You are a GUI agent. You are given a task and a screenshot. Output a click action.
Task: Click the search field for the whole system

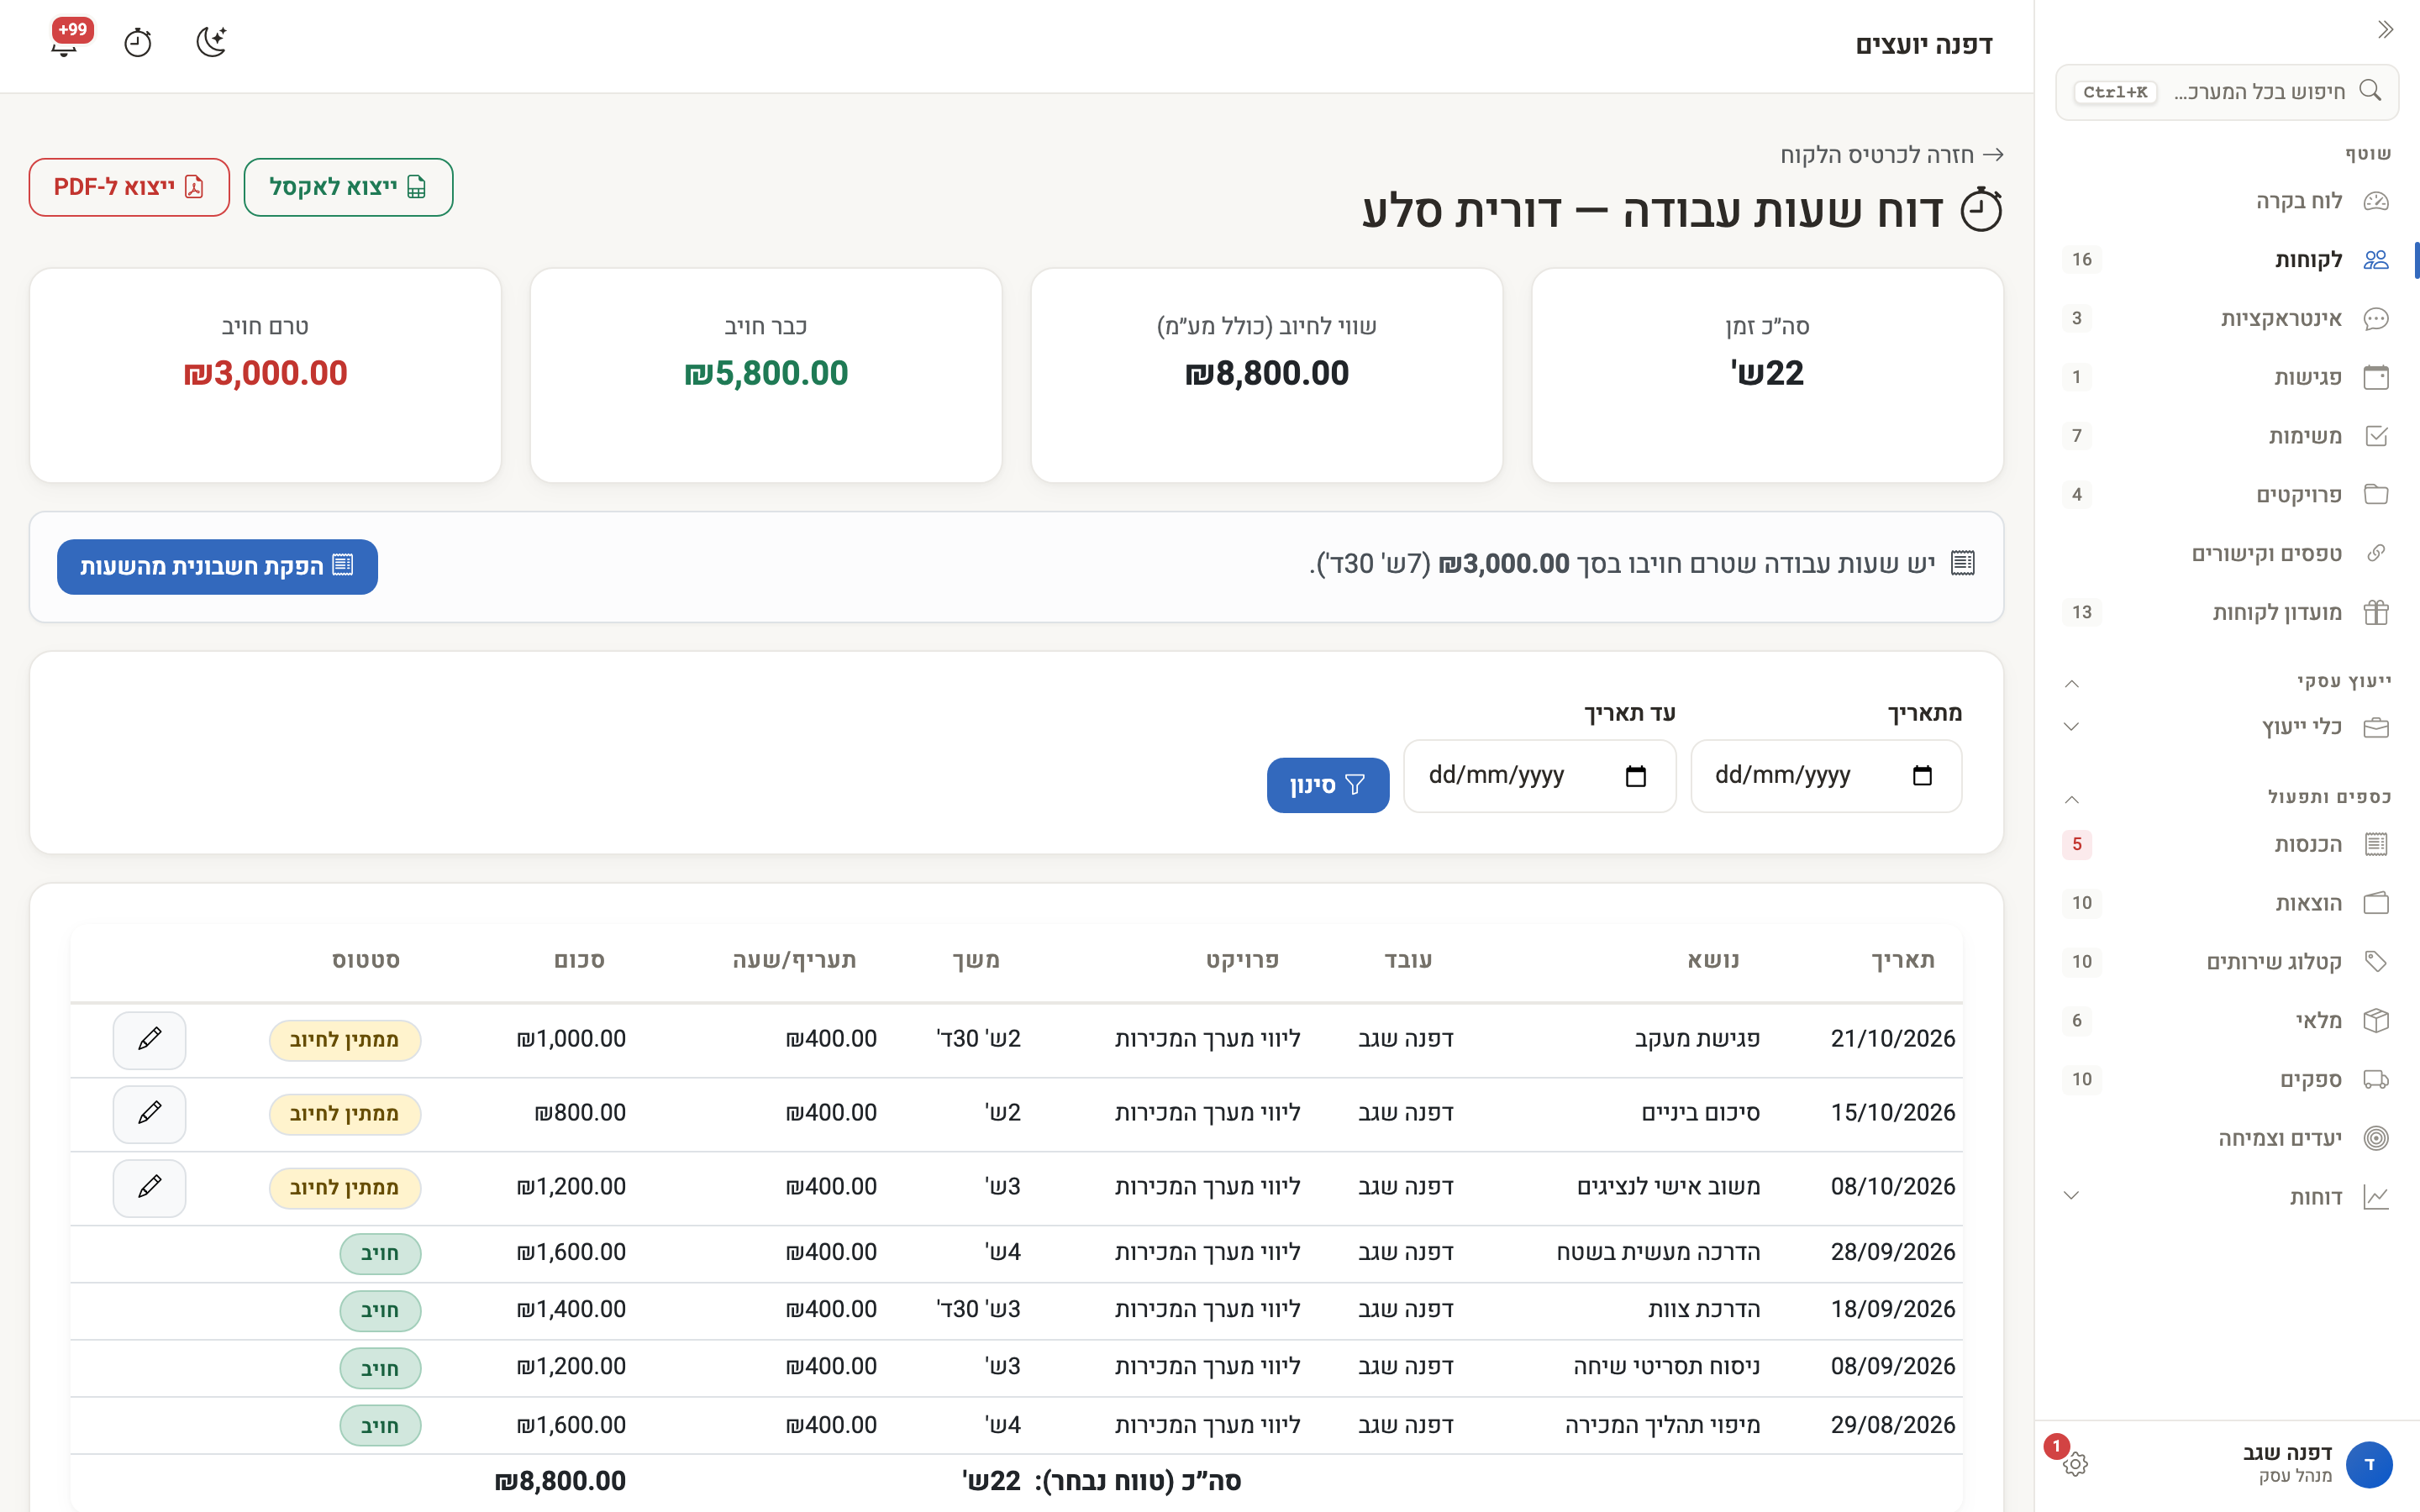pyautogui.click(x=2227, y=92)
